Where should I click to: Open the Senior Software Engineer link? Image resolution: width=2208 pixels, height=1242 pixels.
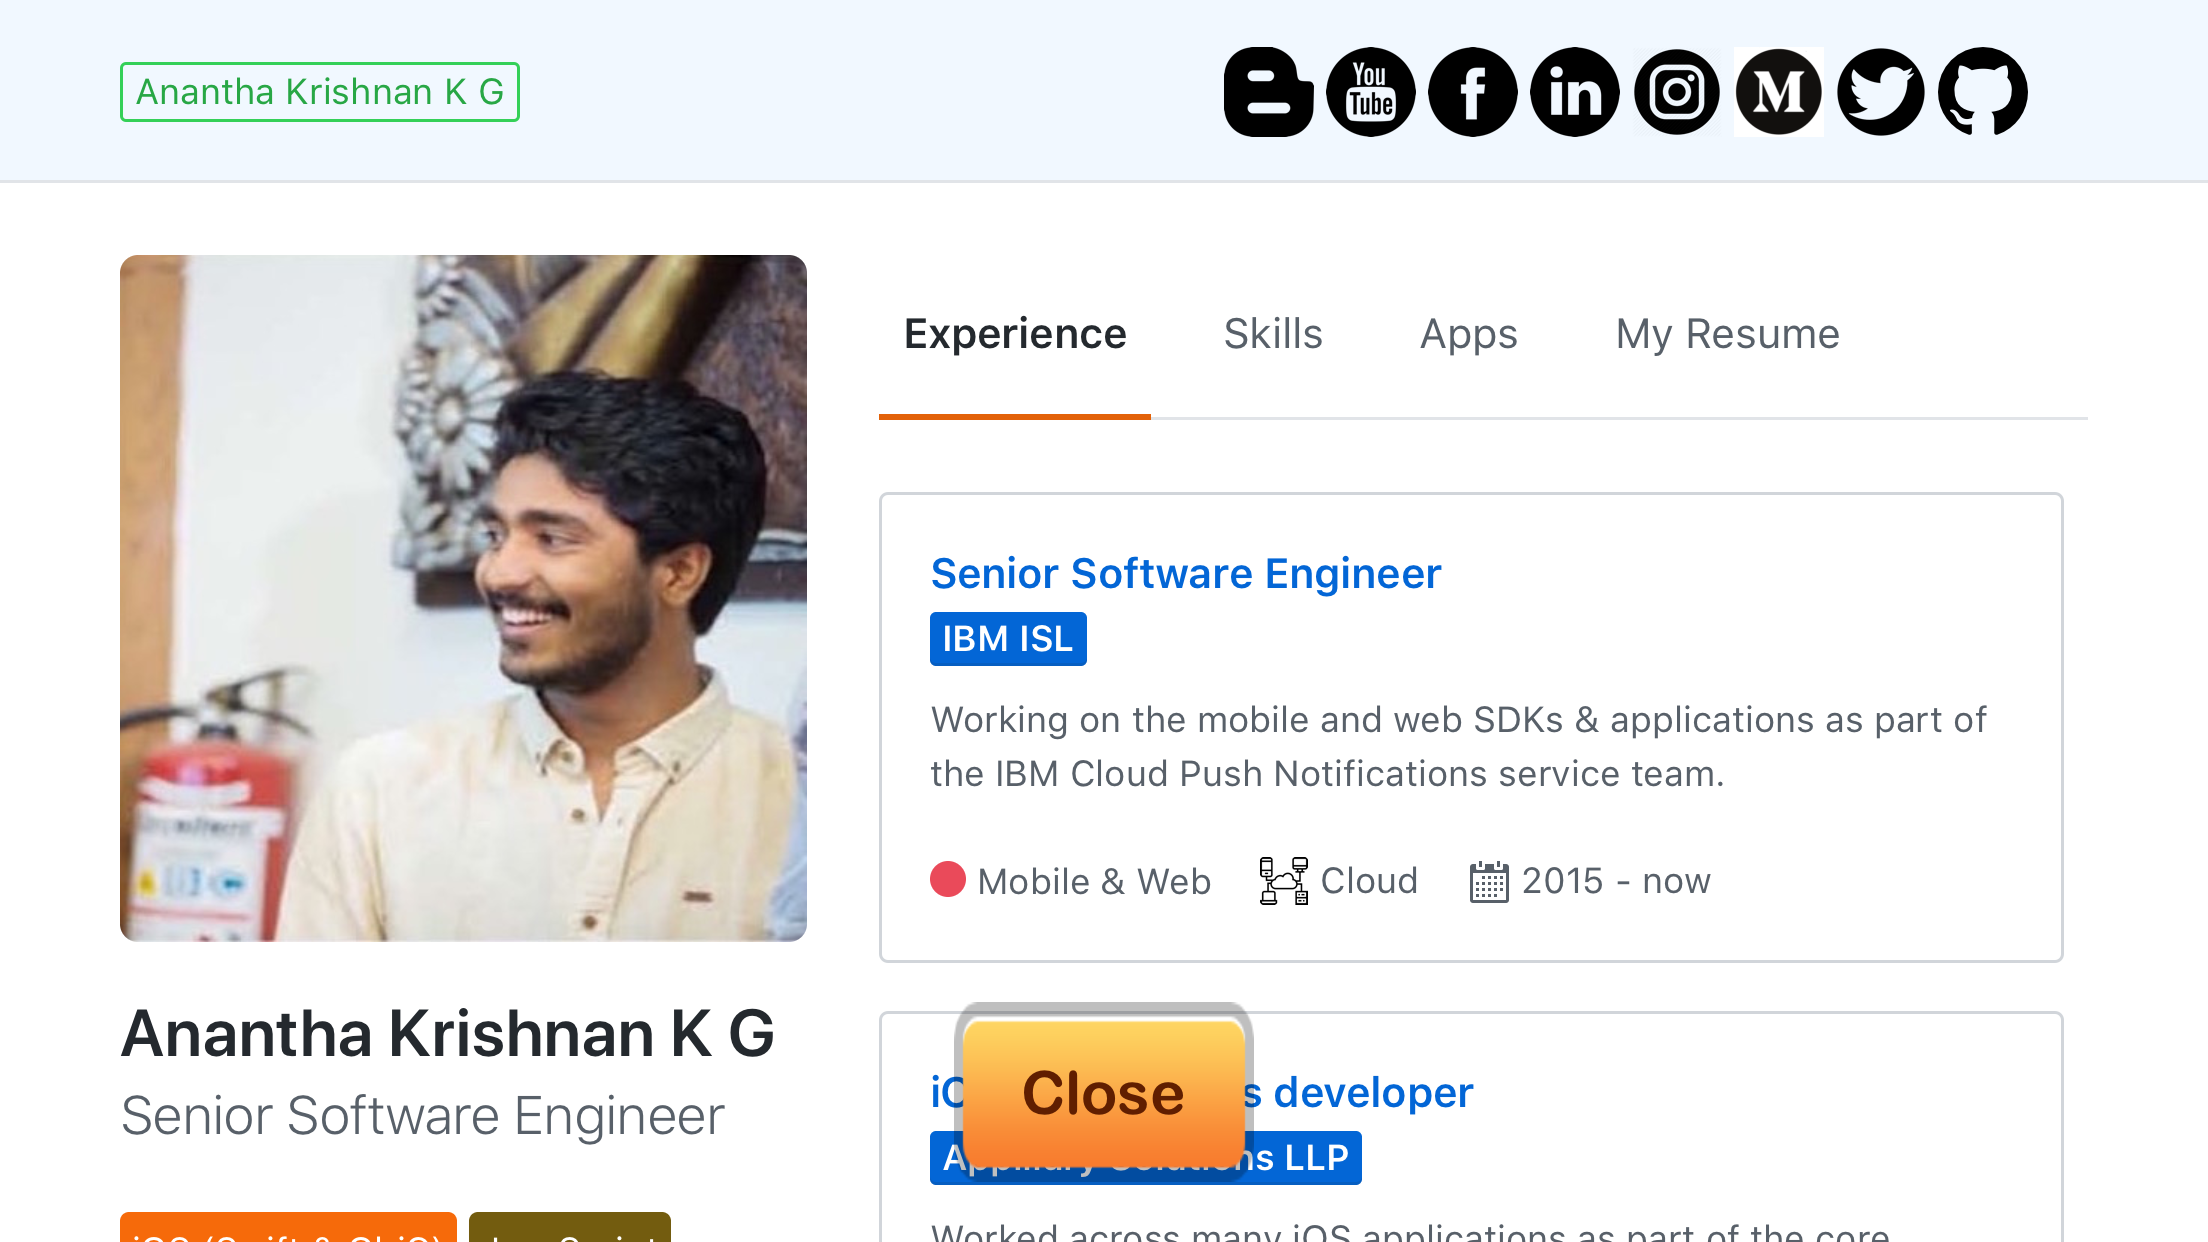1185,573
